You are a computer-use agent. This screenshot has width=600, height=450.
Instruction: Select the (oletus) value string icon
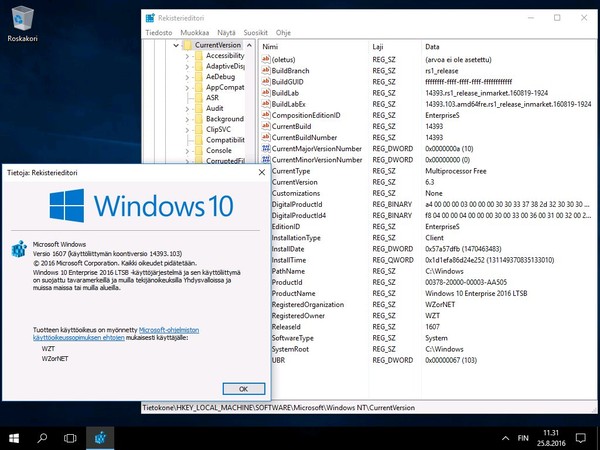[x=266, y=59]
